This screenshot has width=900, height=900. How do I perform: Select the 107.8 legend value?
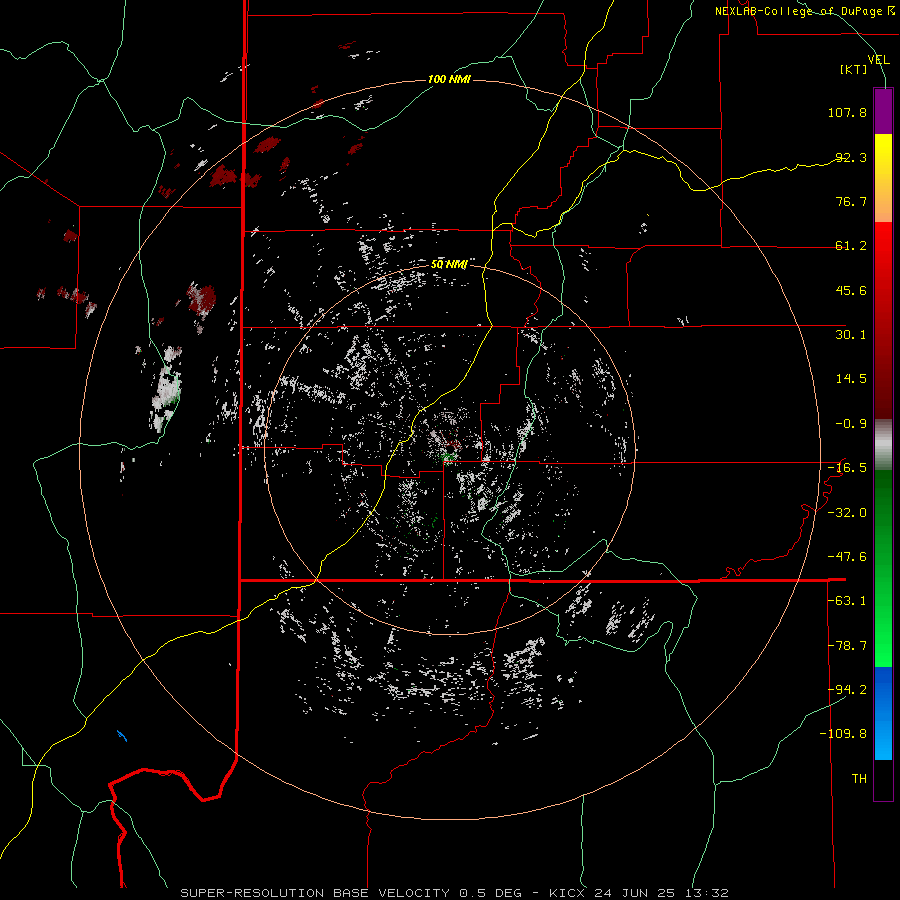(x=847, y=112)
